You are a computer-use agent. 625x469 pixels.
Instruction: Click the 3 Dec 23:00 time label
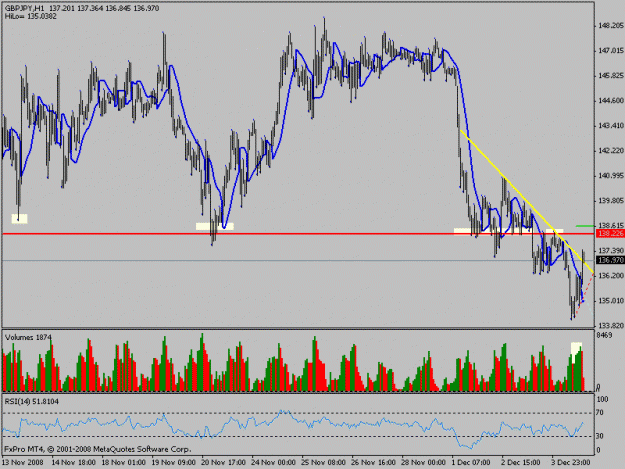571,462
